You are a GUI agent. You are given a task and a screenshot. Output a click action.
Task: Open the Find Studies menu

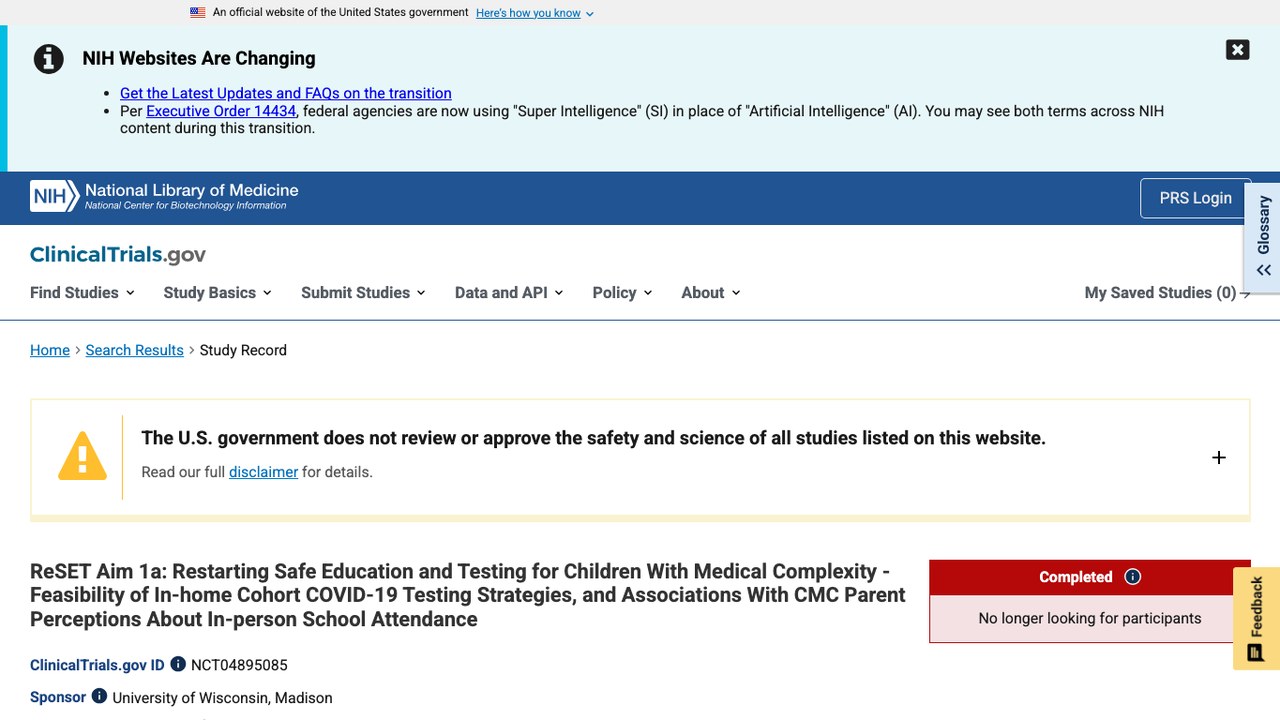click(x=83, y=293)
